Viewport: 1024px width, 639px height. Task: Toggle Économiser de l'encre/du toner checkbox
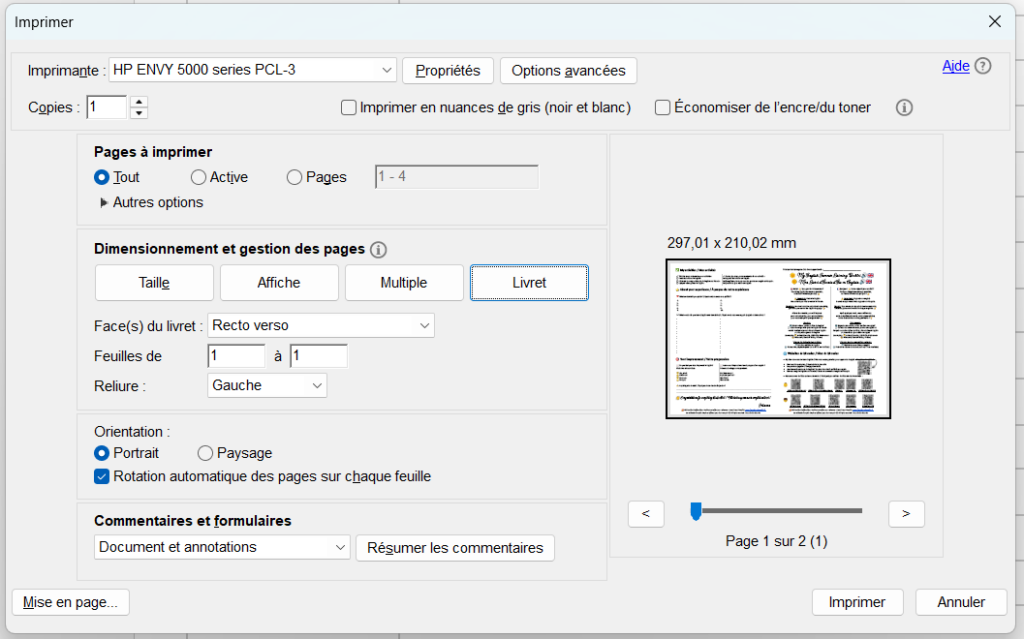[662, 108]
